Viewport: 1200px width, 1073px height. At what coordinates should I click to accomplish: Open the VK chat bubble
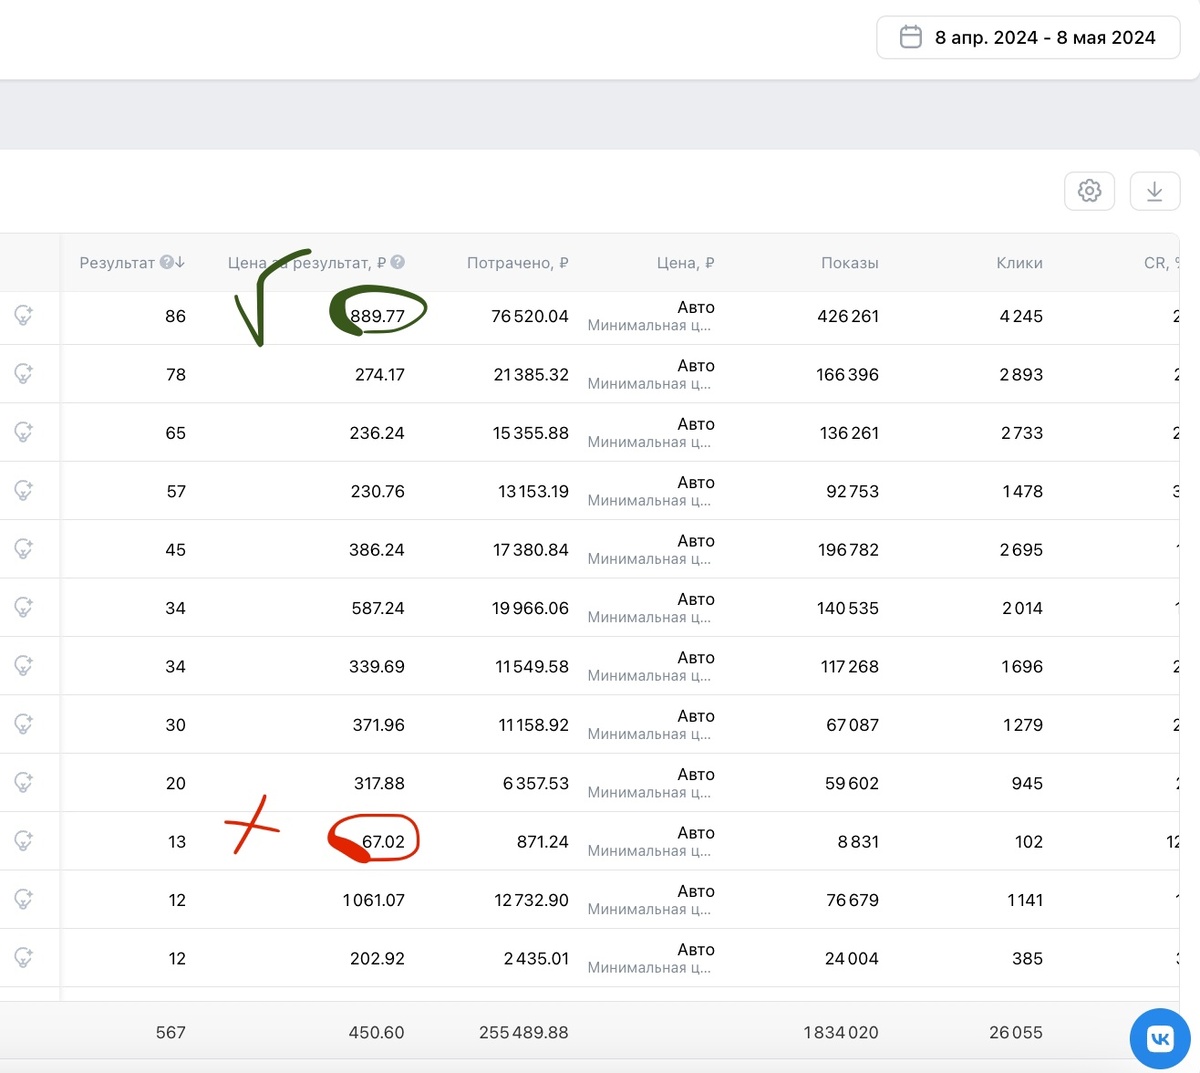pos(1160,1038)
